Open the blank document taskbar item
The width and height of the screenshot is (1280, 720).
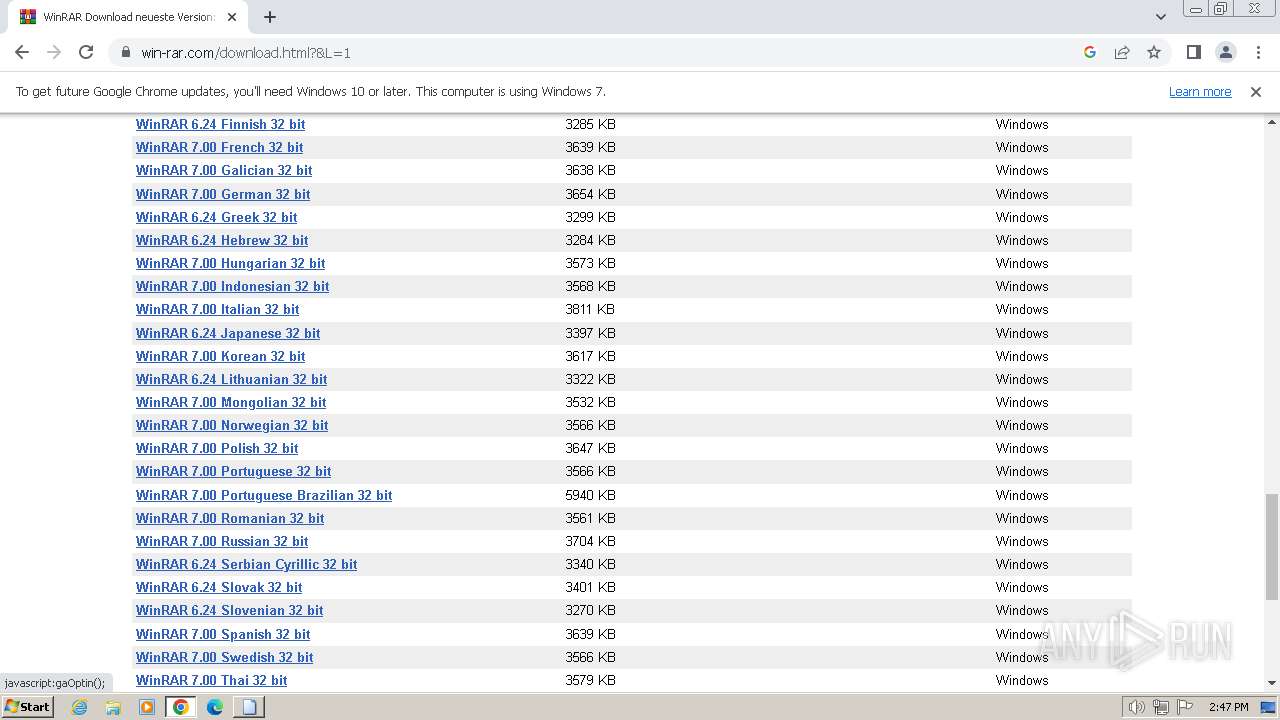pyautogui.click(x=249, y=707)
